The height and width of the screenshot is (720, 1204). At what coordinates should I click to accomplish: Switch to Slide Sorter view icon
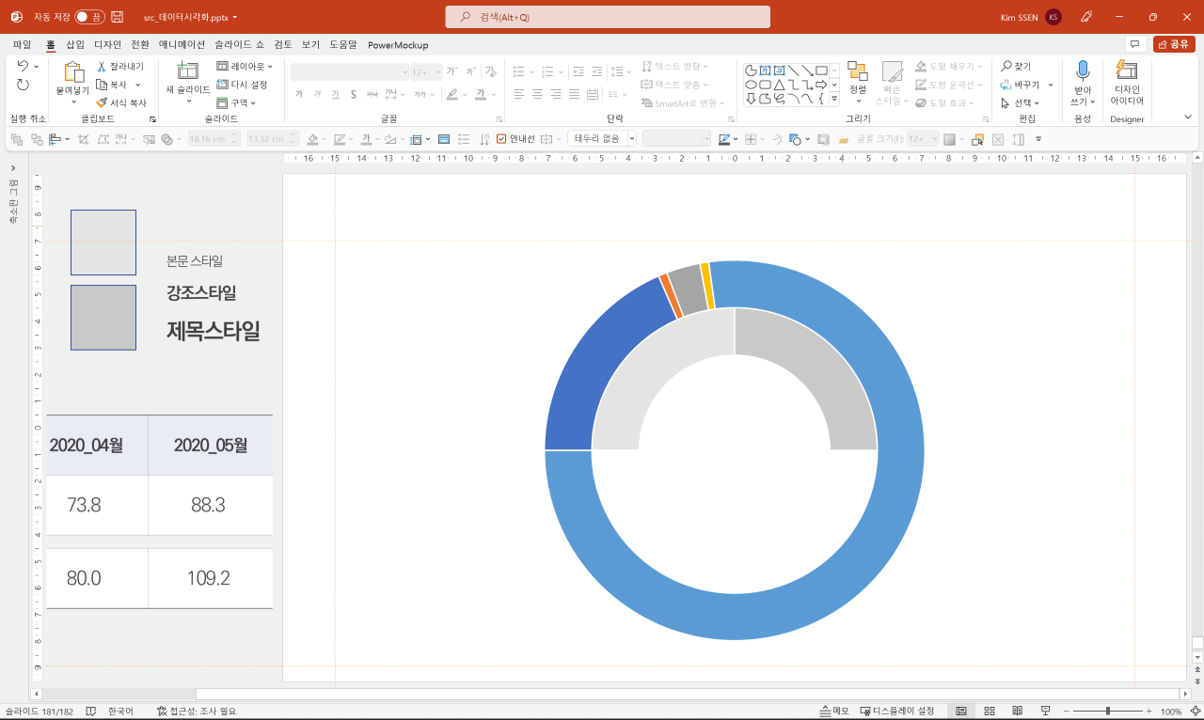(x=989, y=711)
